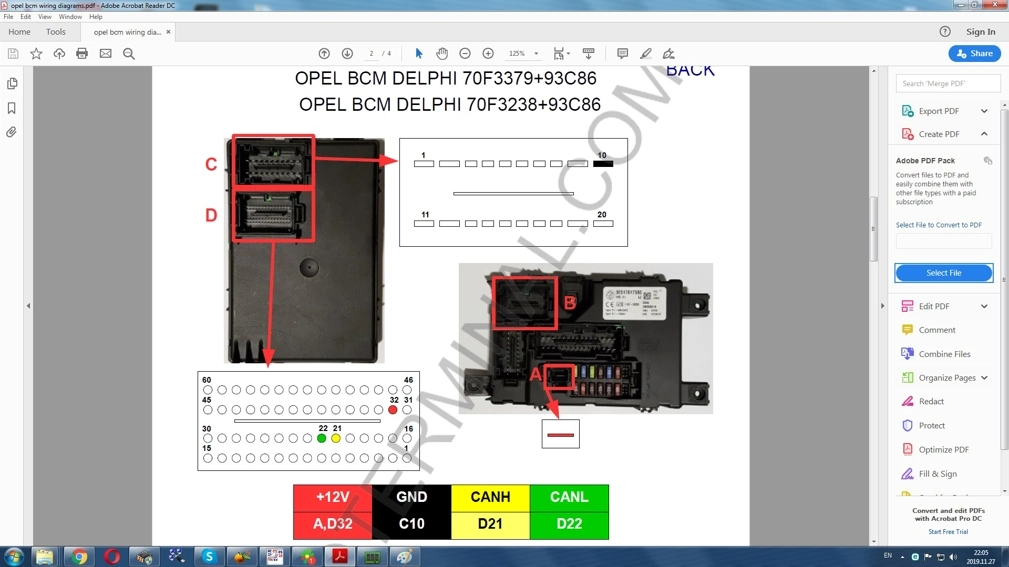Click the page number field showing 2

[371, 53]
